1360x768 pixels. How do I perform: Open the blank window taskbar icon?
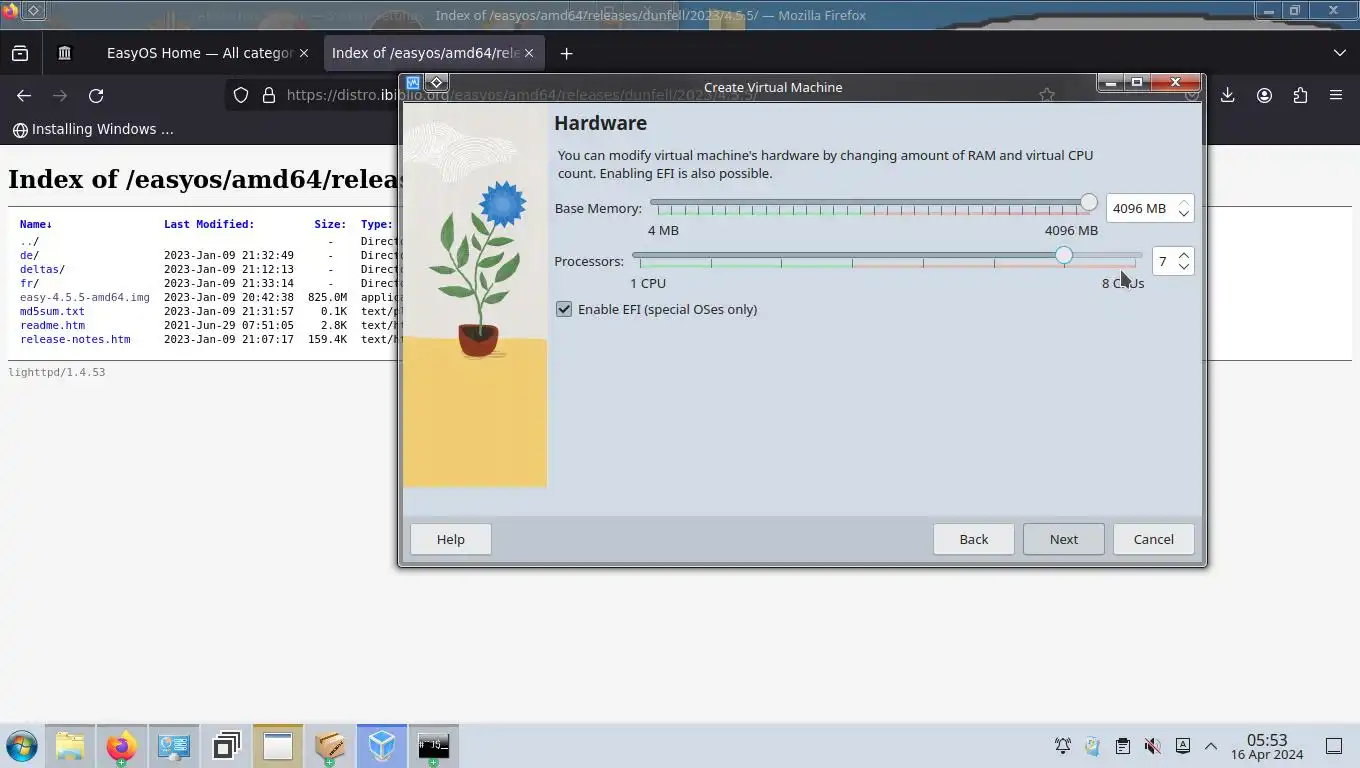pyautogui.click(x=278, y=746)
